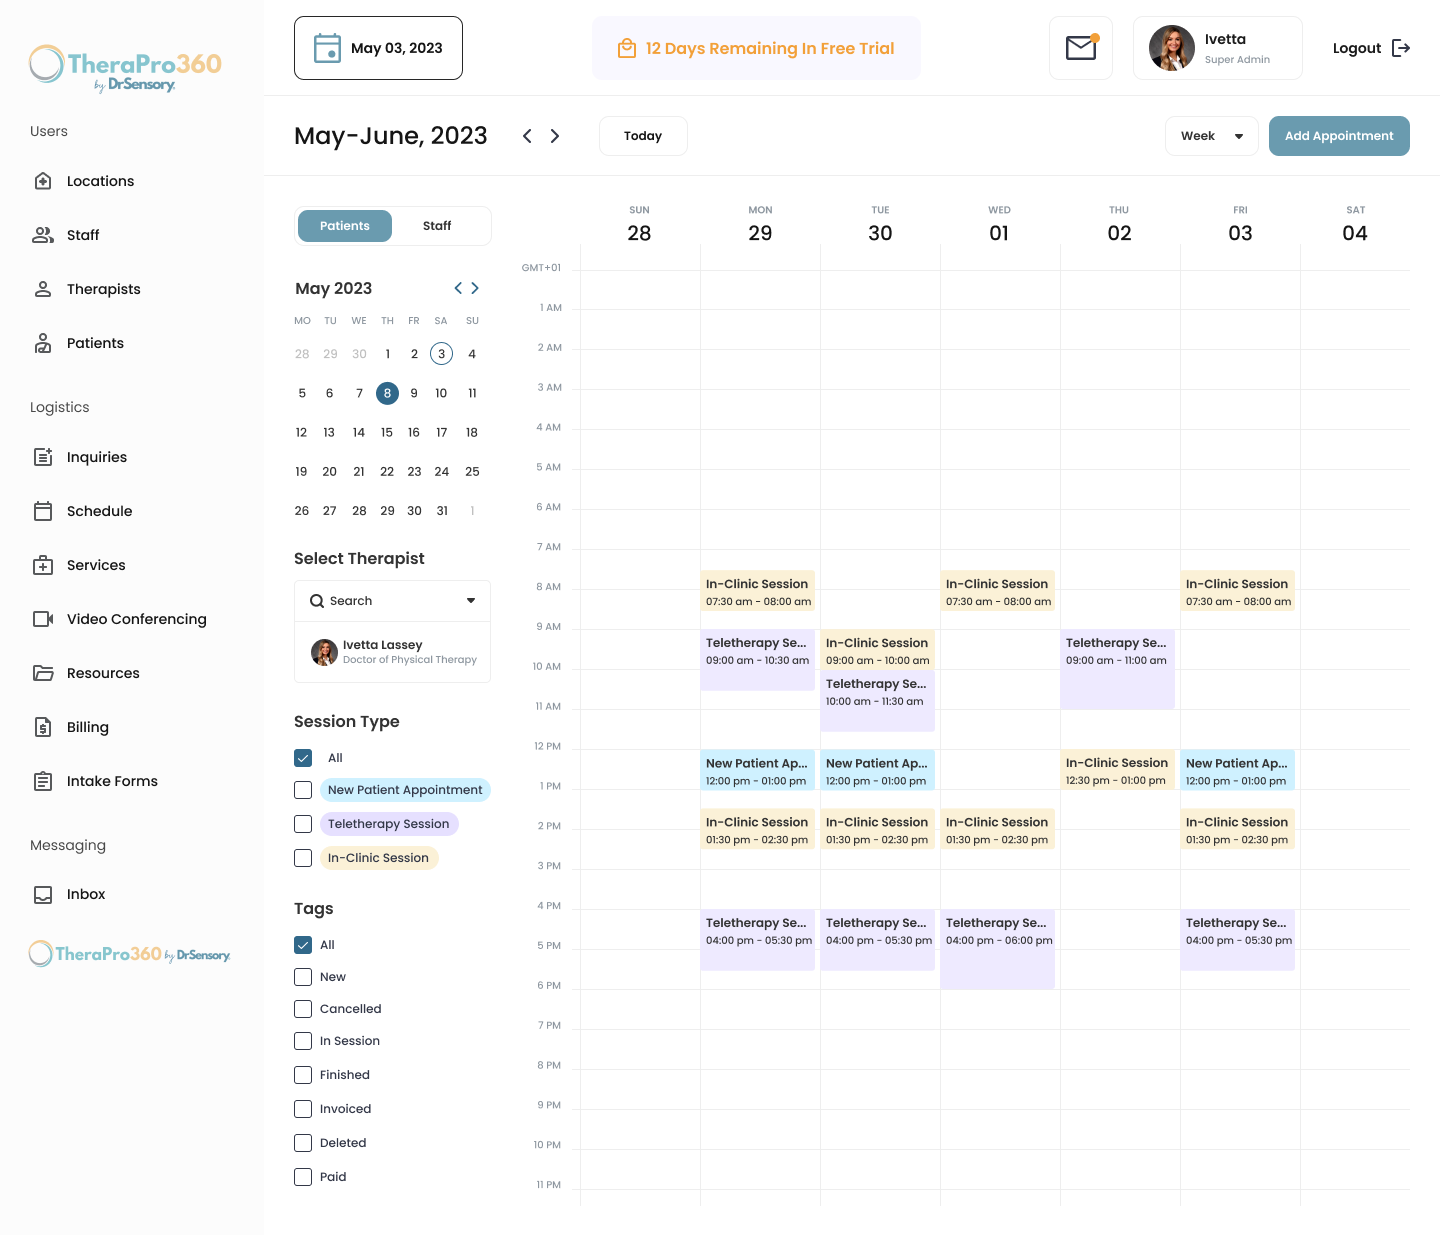Image resolution: width=1440 pixels, height=1235 pixels.
Task: Switch to the Staff tab
Action: 437,226
